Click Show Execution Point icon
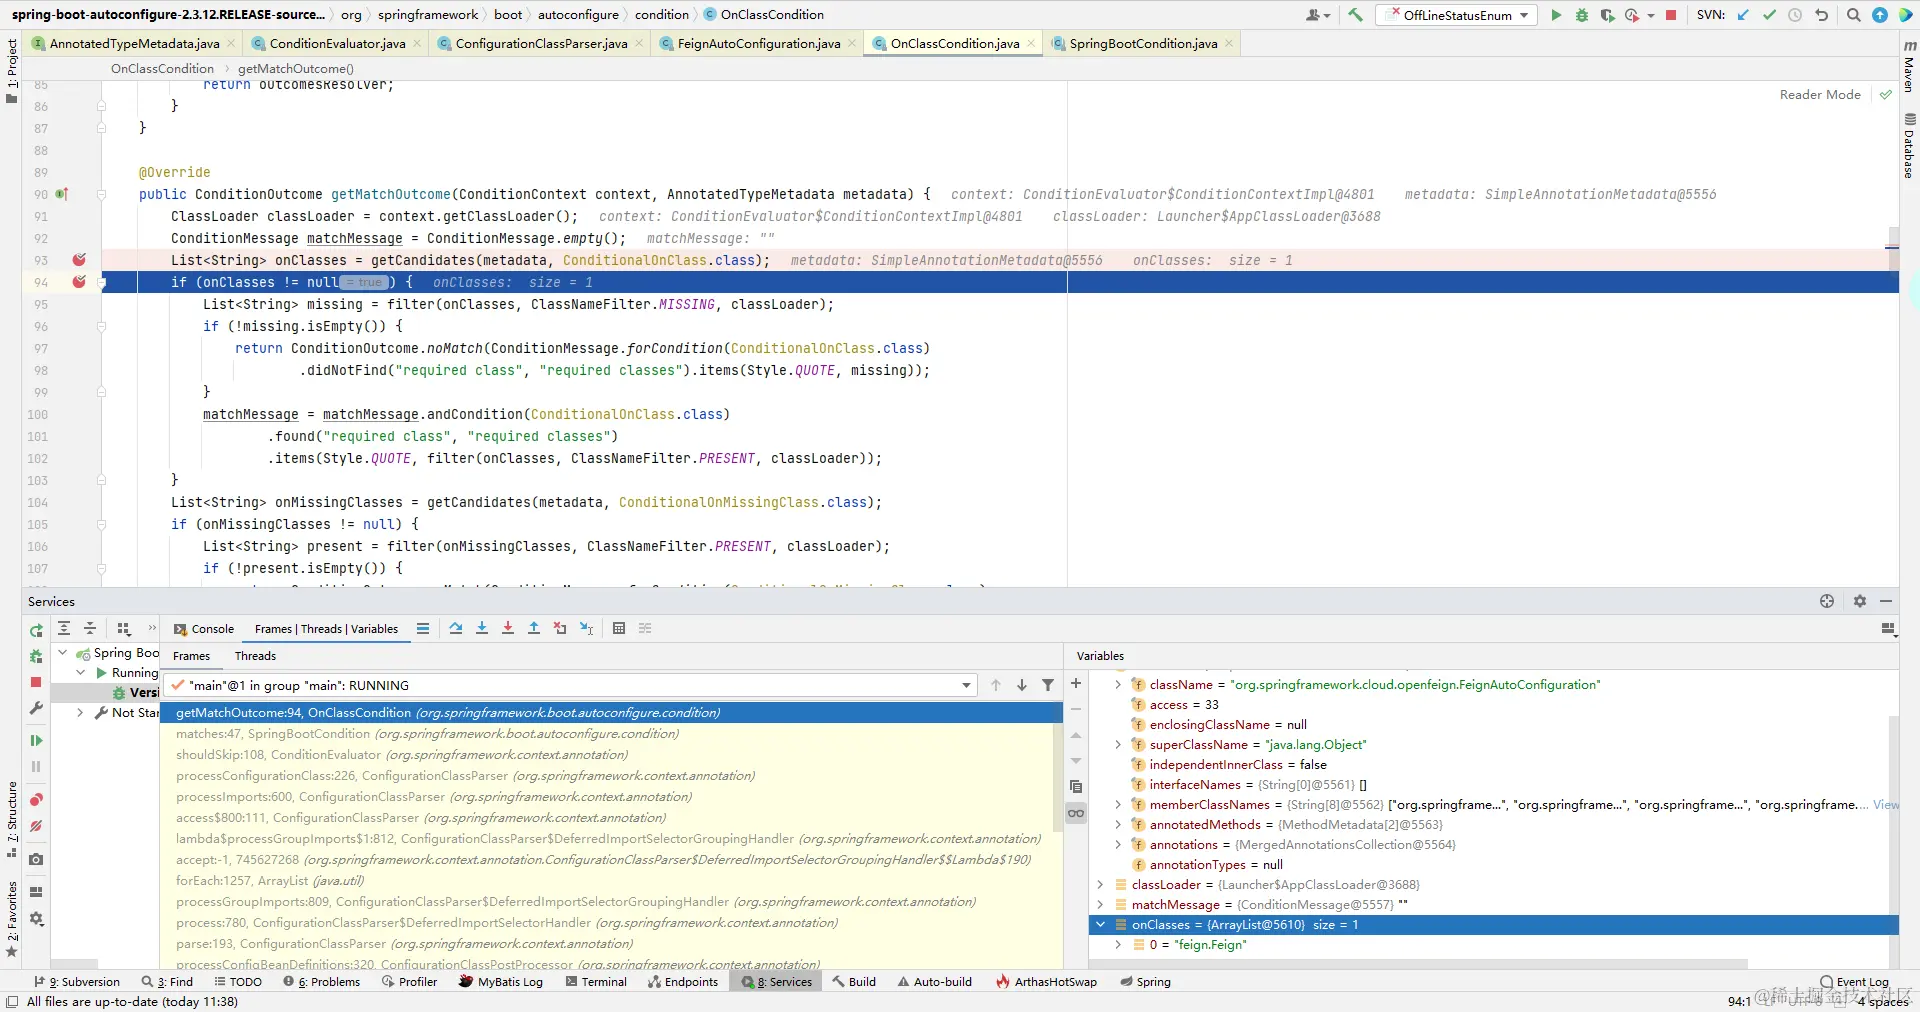The height and width of the screenshot is (1012, 1920). (423, 628)
